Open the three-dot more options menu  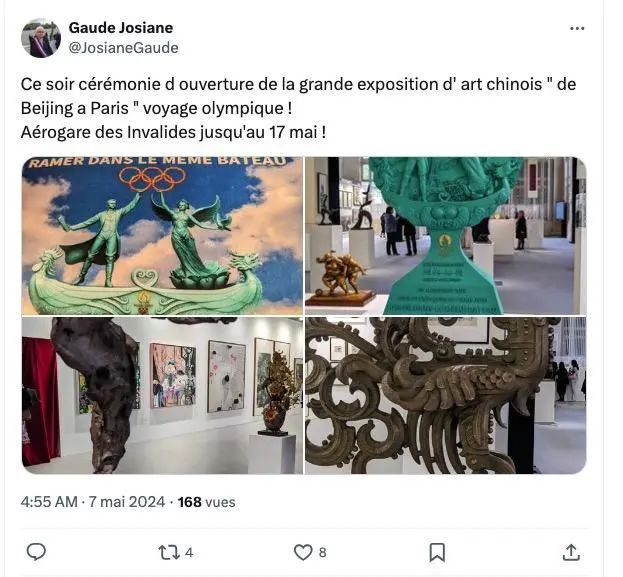(x=577, y=28)
